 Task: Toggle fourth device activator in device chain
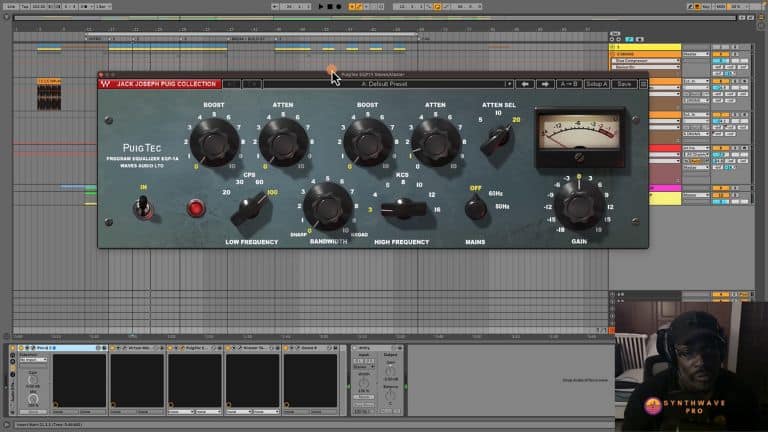click(x=228, y=348)
